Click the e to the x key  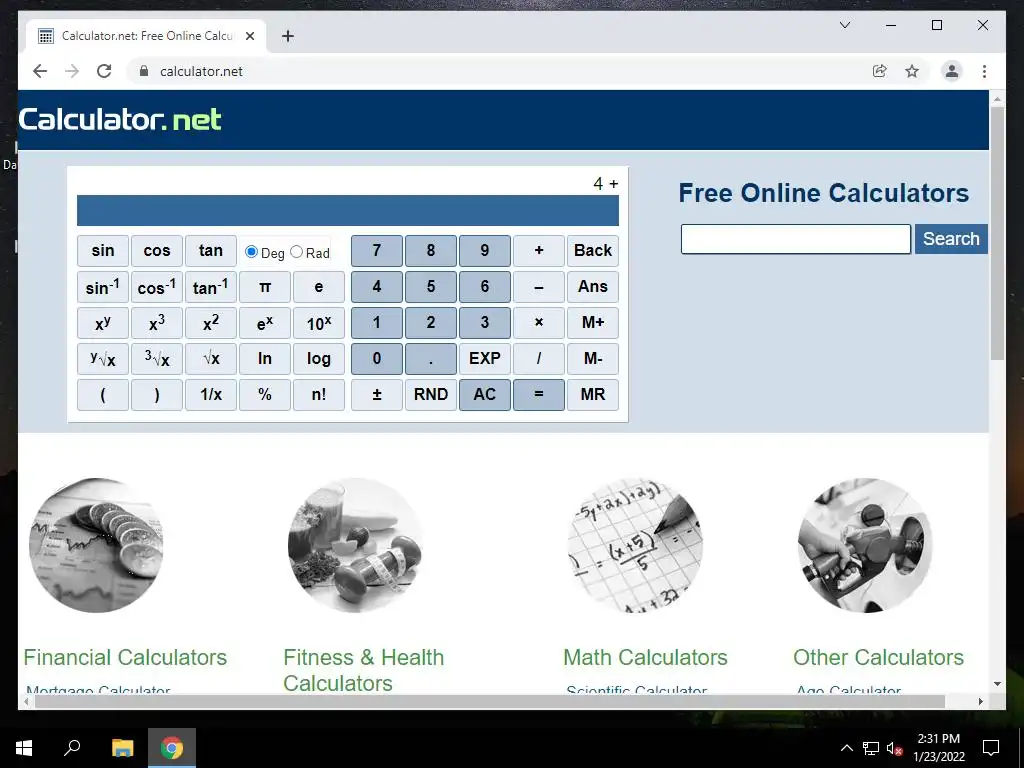click(264, 323)
